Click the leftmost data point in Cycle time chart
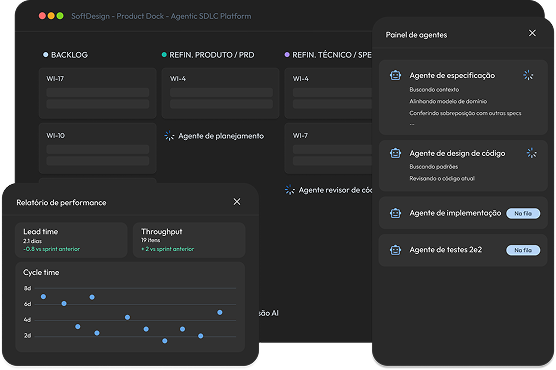 tap(43, 297)
